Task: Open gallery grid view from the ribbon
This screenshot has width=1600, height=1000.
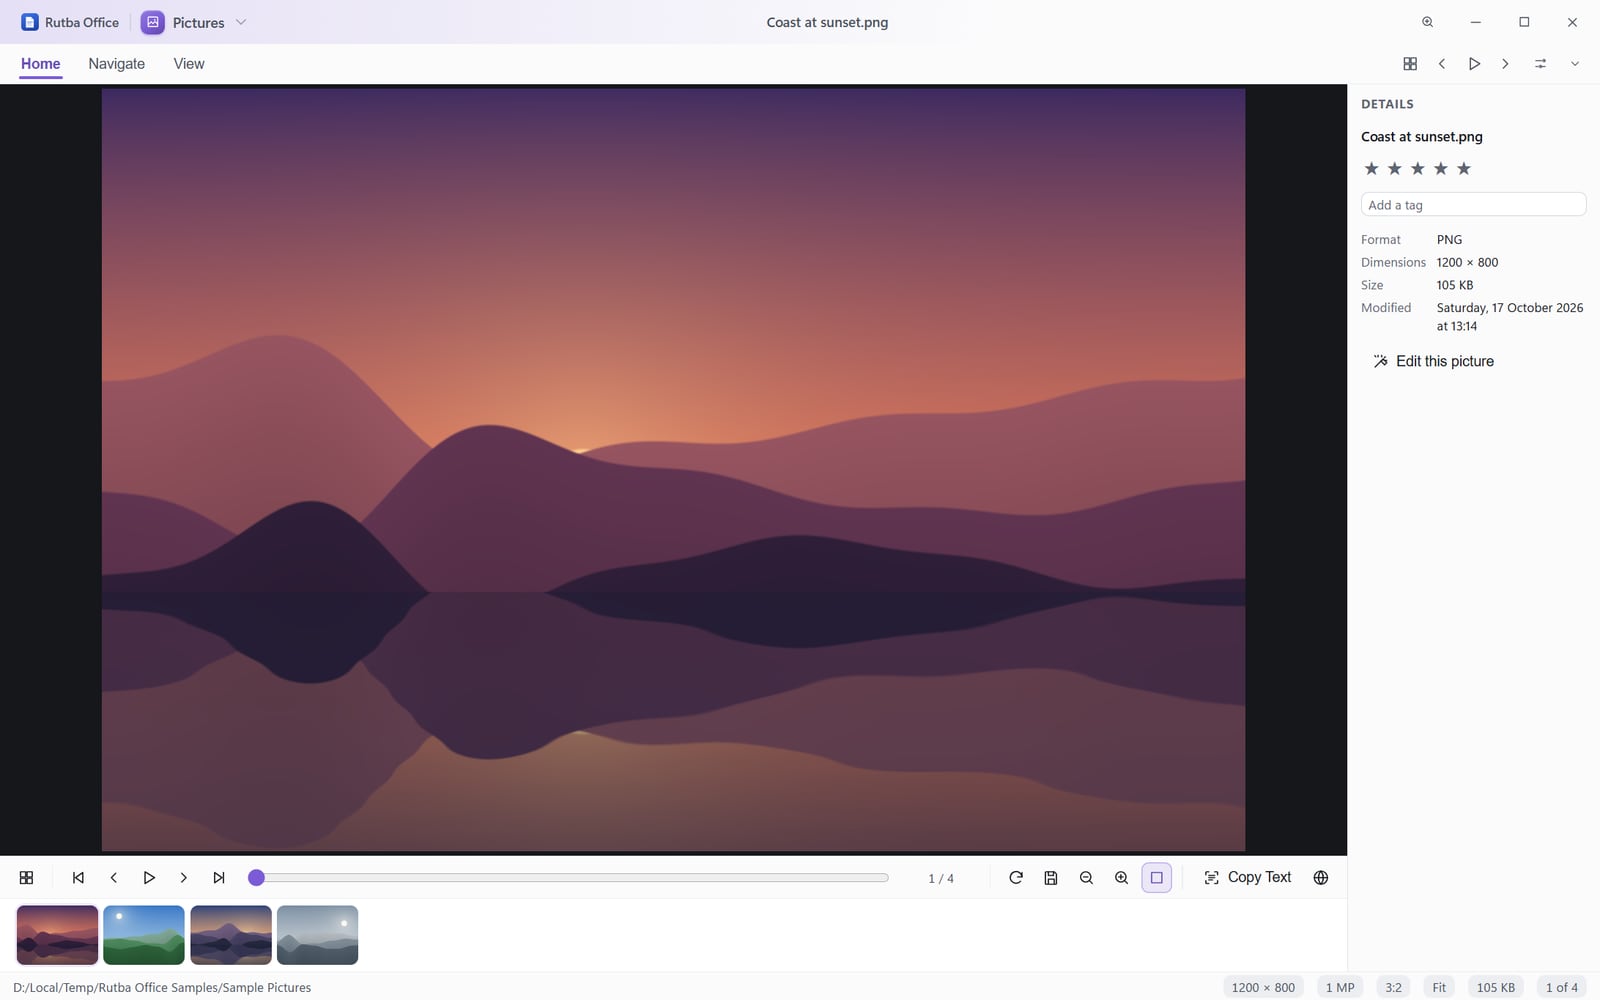Action: [x=1410, y=64]
